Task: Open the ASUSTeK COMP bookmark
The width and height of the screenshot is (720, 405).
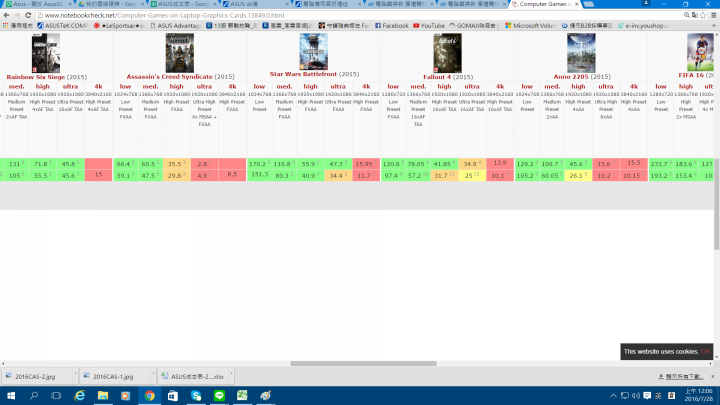Action: (62, 26)
